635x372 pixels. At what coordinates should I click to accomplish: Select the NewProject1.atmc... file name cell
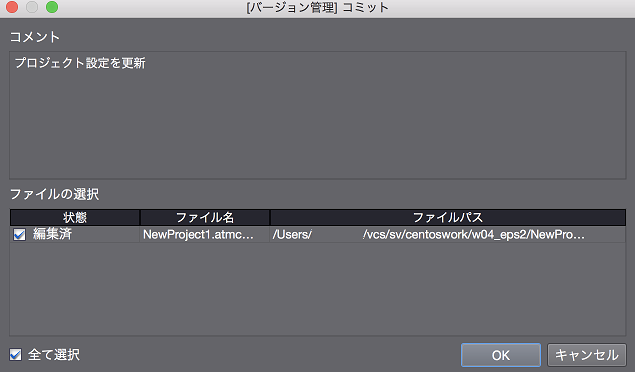(x=205, y=234)
